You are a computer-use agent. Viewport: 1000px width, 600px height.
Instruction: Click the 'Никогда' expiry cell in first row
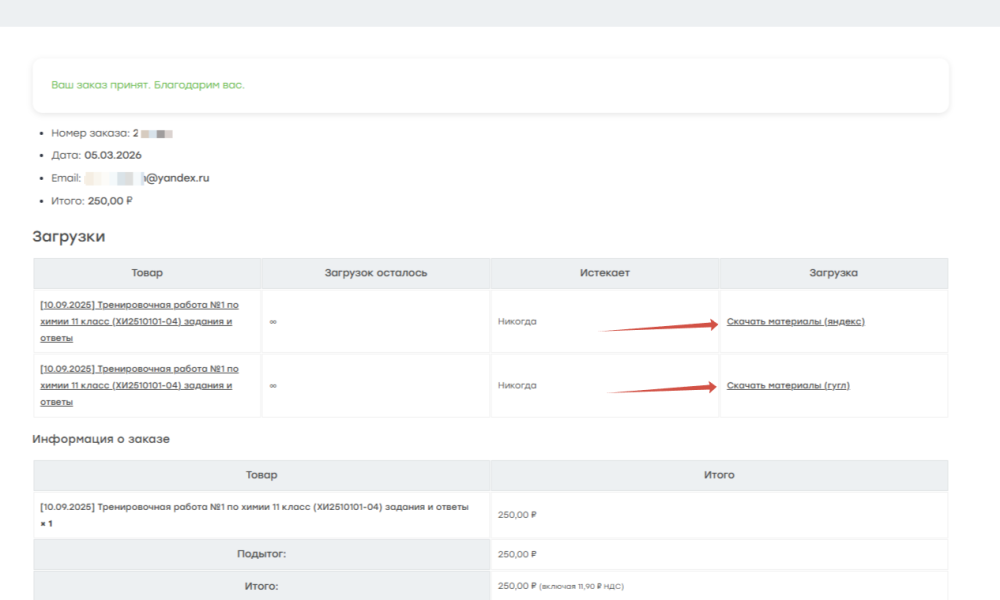(517, 322)
